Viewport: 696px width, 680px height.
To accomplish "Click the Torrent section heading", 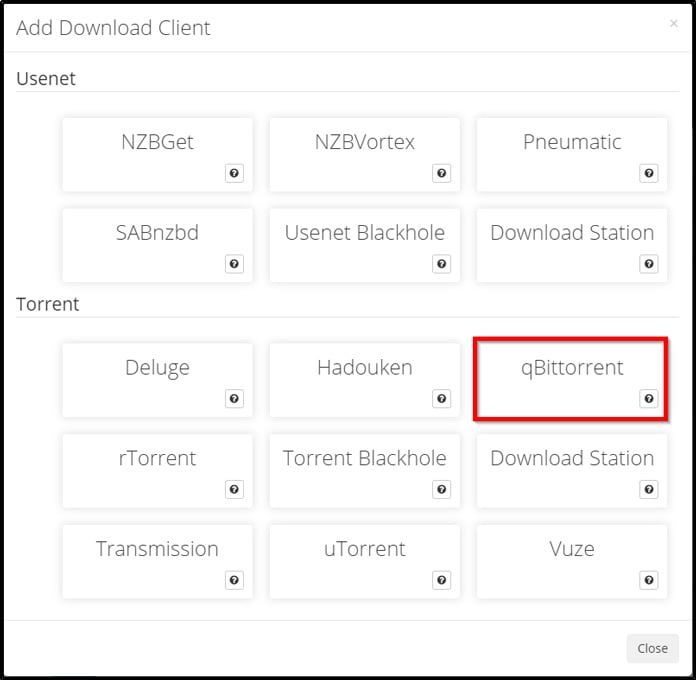I will click(x=47, y=304).
